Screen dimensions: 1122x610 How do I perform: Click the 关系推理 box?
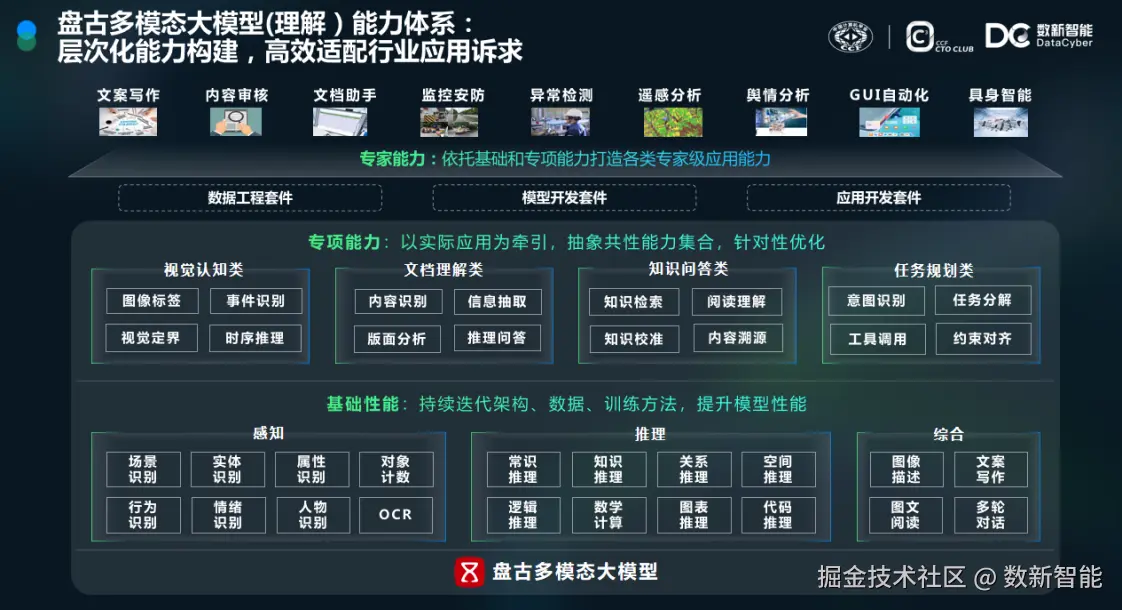pyautogui.click(x=694, y=469)
